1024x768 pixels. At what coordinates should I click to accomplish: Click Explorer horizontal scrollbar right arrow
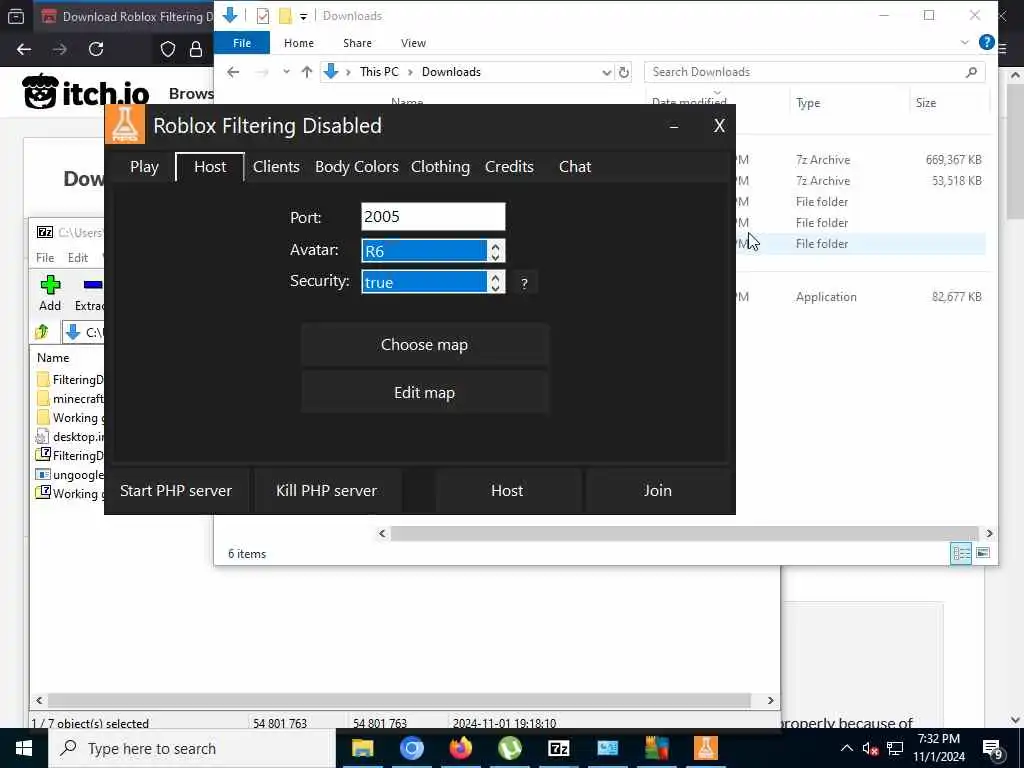(x=989, y=534)
